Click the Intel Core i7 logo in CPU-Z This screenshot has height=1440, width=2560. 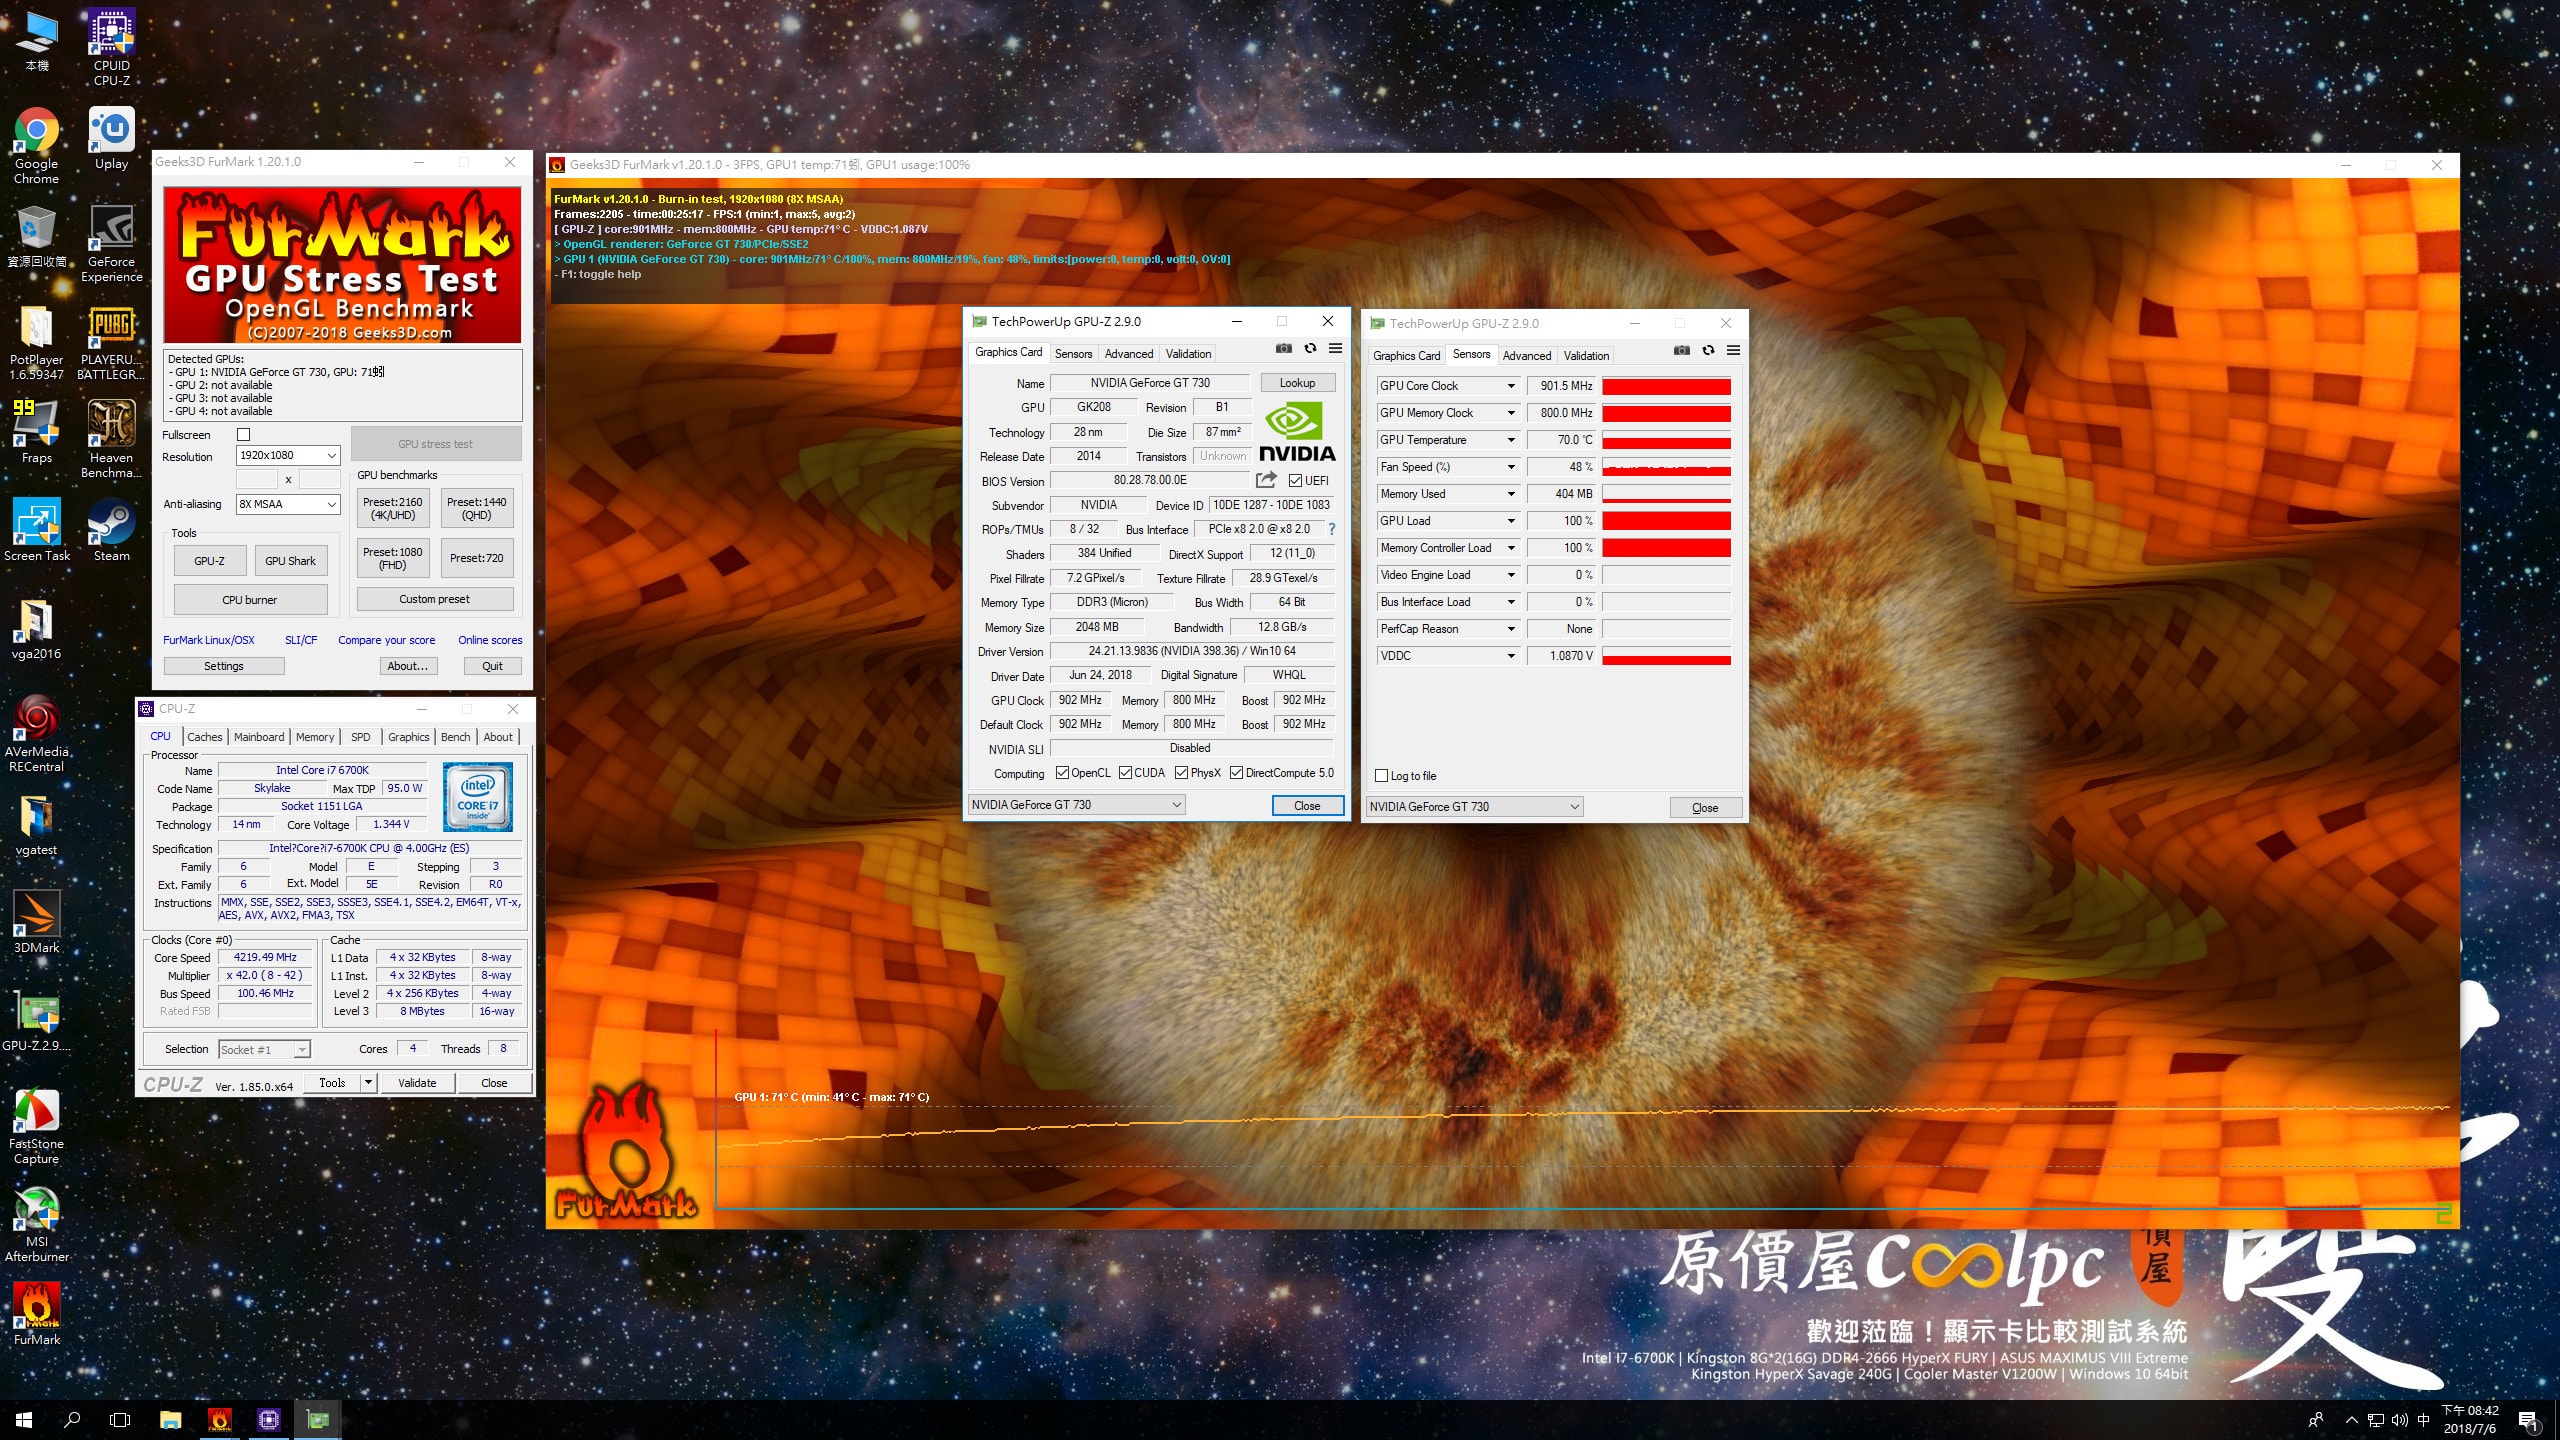478,797
